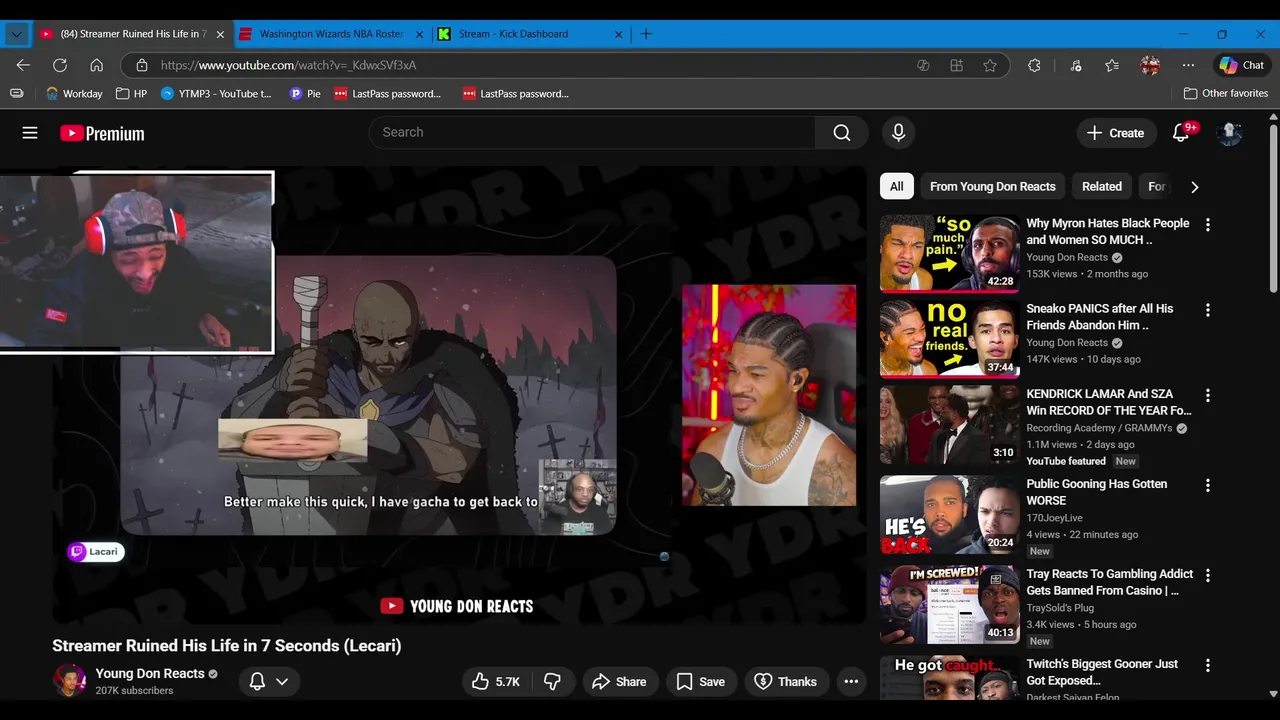Dislike the video thumbs down
Screen dimensions: 1280x720
coord(553,681)
